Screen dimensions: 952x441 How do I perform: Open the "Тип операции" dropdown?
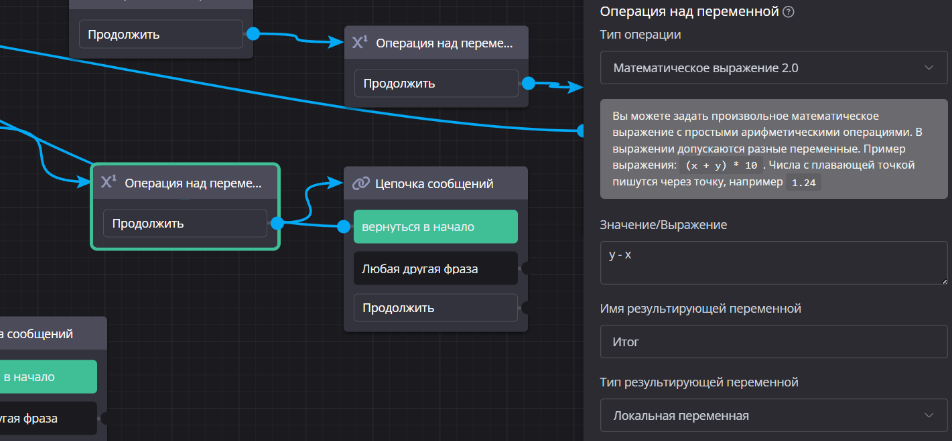click(x=774, y=68)
